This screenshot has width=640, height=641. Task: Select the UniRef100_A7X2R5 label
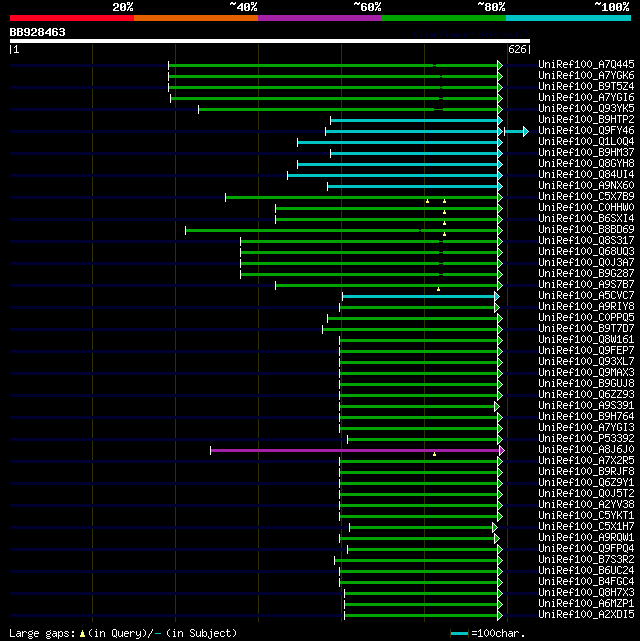(x=586, y=461)
